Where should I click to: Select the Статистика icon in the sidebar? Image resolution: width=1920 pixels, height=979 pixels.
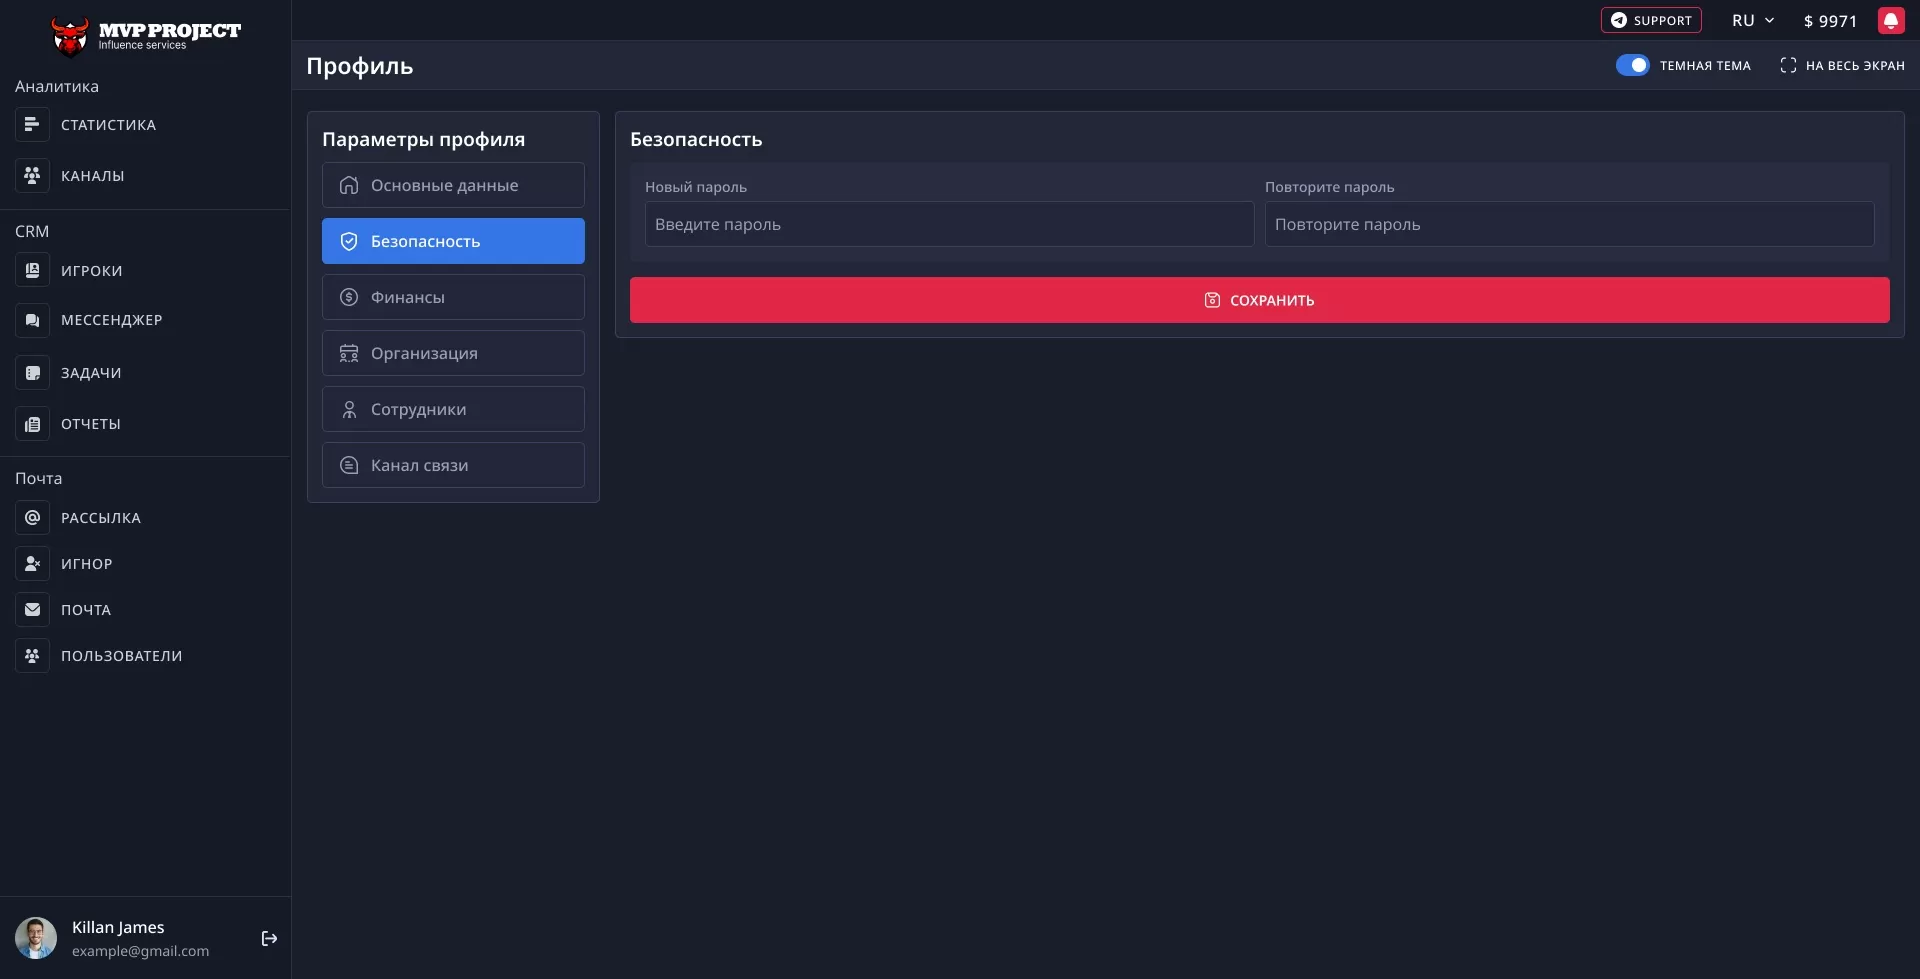tap(32, 124)
